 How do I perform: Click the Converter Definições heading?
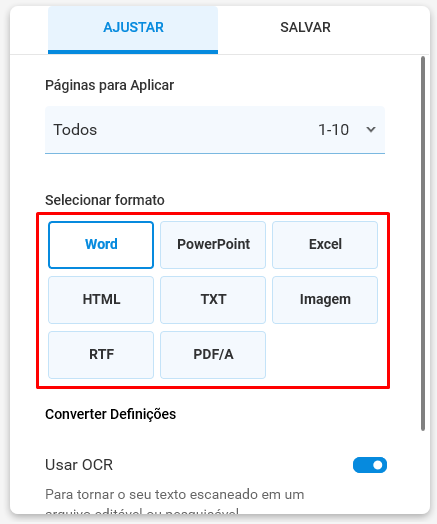pyautogui.click(x=111, y=414)
